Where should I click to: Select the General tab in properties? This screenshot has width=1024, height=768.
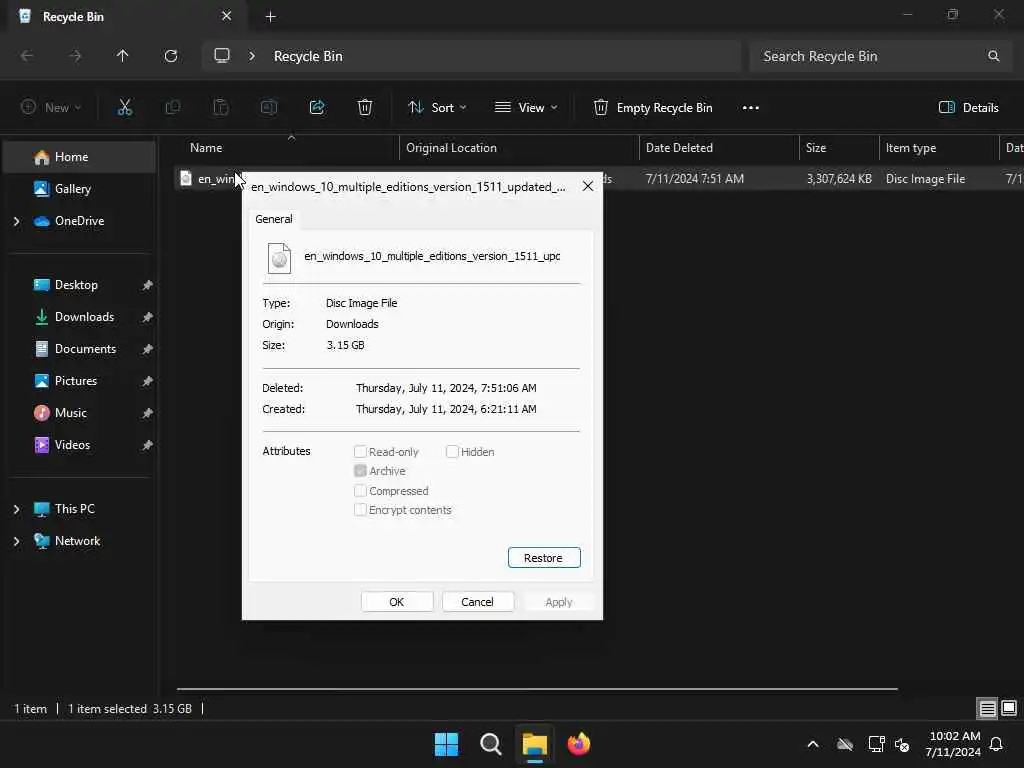click(274, 219)
